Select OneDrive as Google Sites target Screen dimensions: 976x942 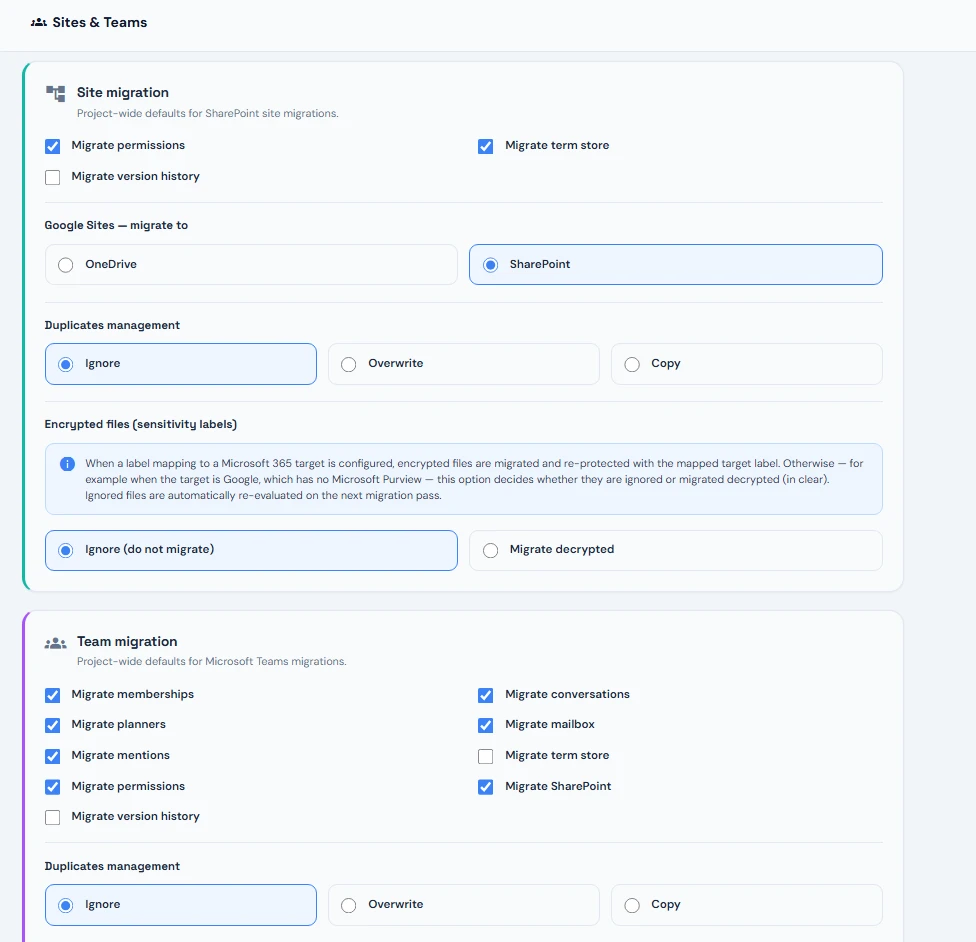point(251,265)
